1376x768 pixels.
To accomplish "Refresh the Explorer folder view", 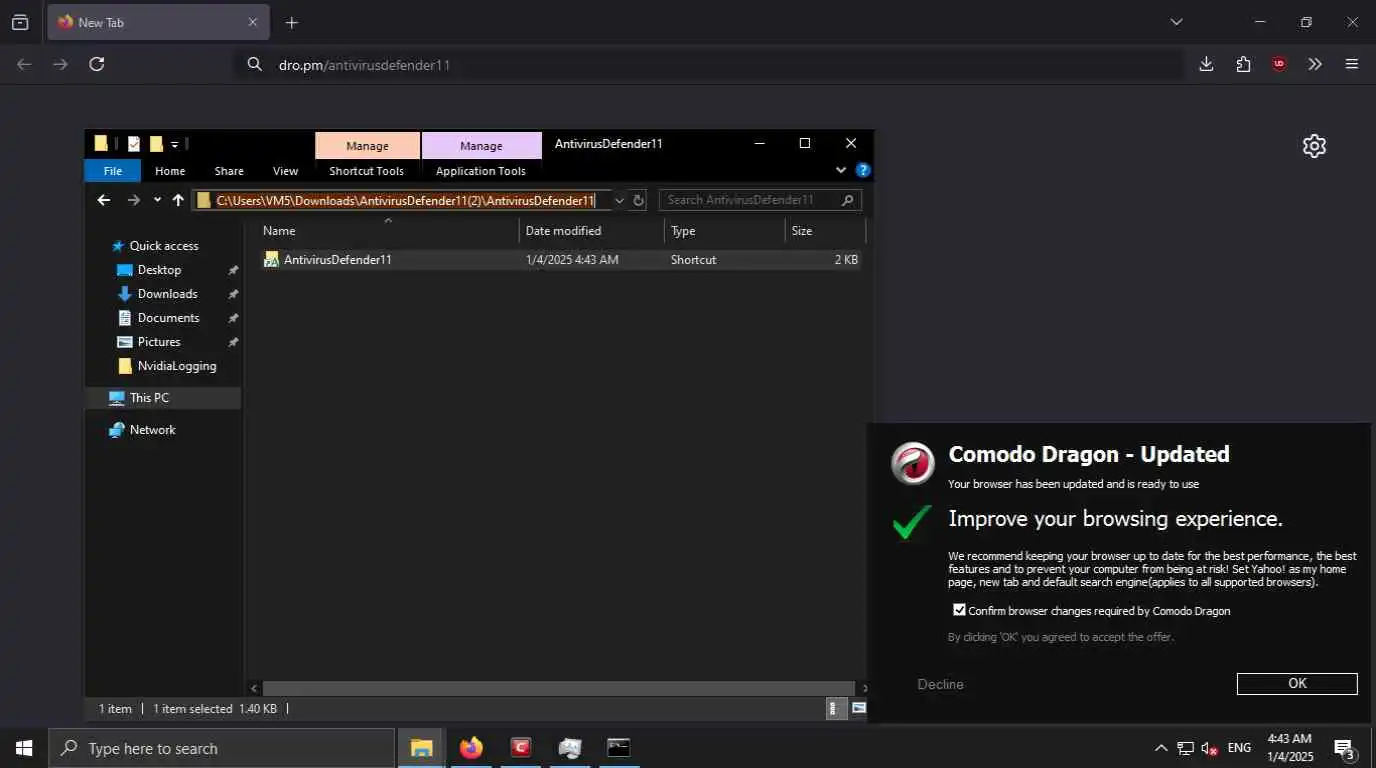I will (638, 200).
